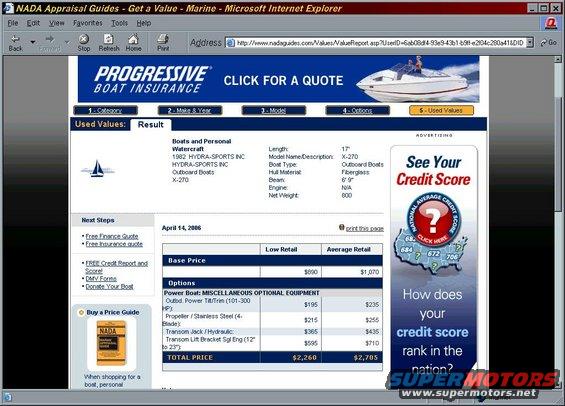Click the 'Transom Jack / Hydraulic:' row
Viewport: 565px width, 406px height.
pyautogui.click(x=272, y=331)
